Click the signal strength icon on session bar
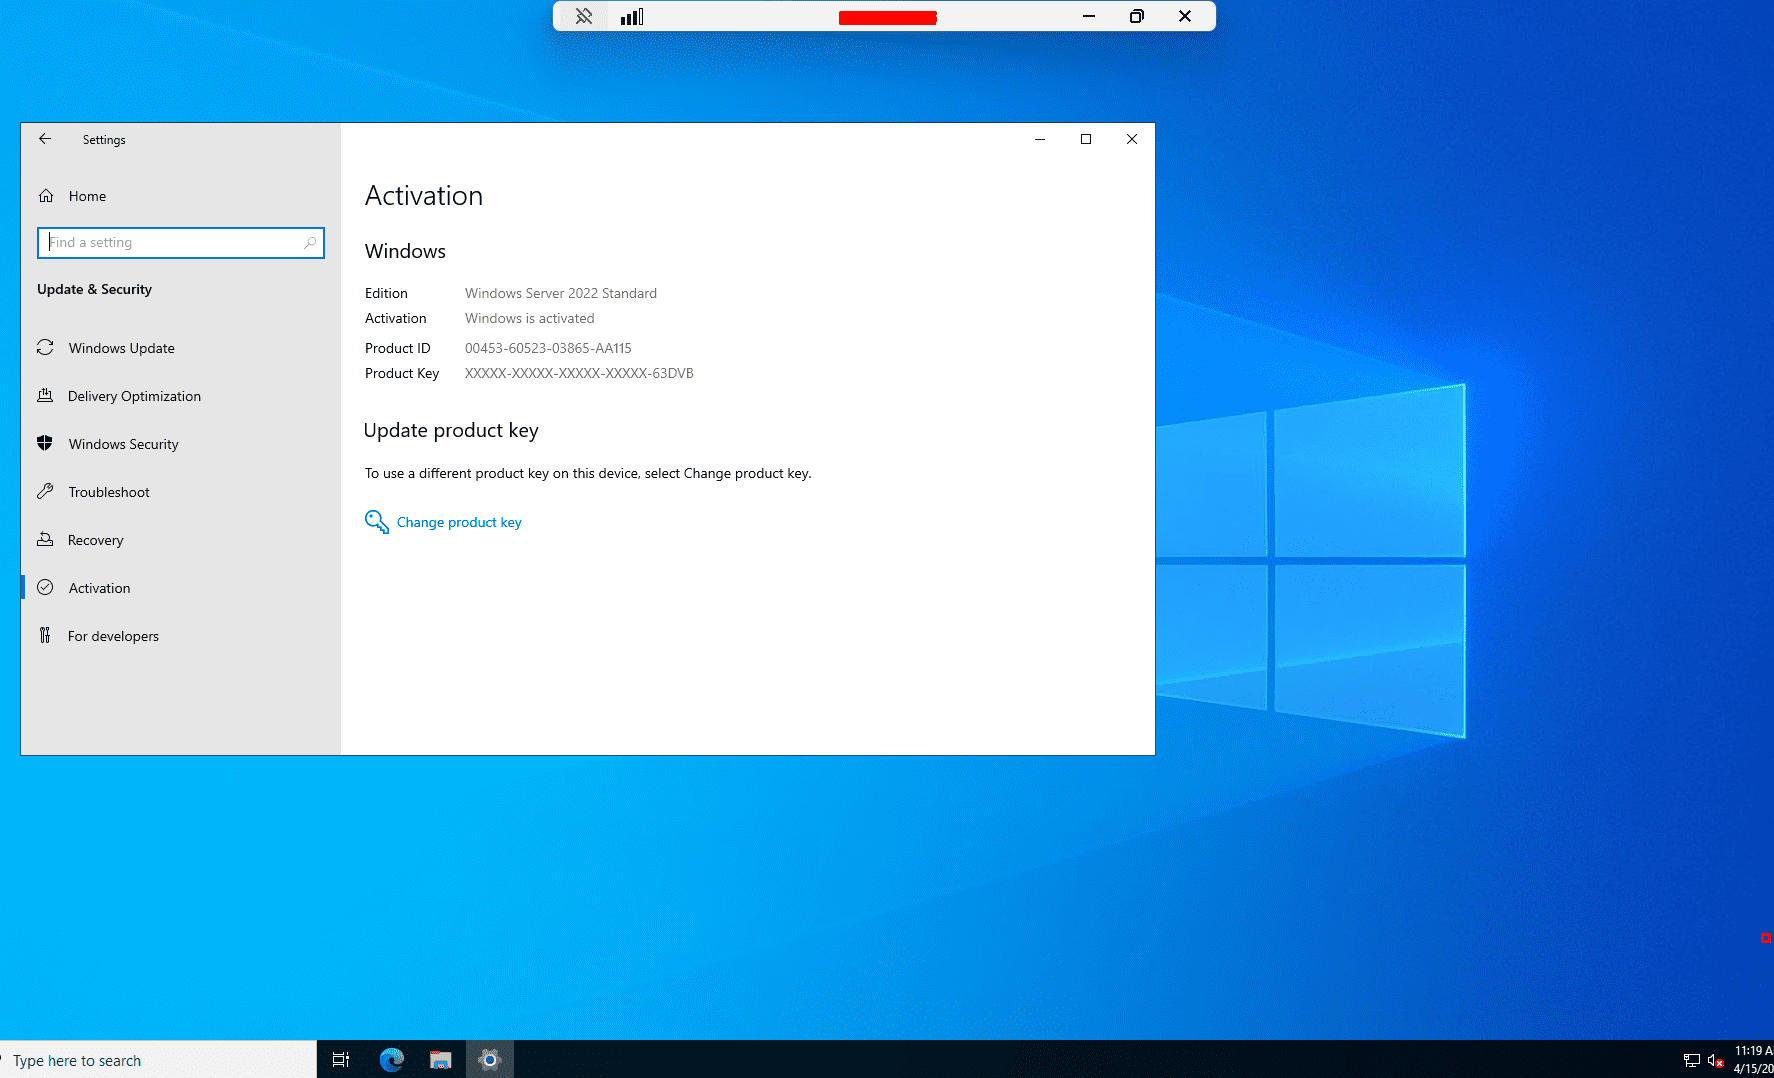1774x1078 pixels. click(x=632, y=16)
